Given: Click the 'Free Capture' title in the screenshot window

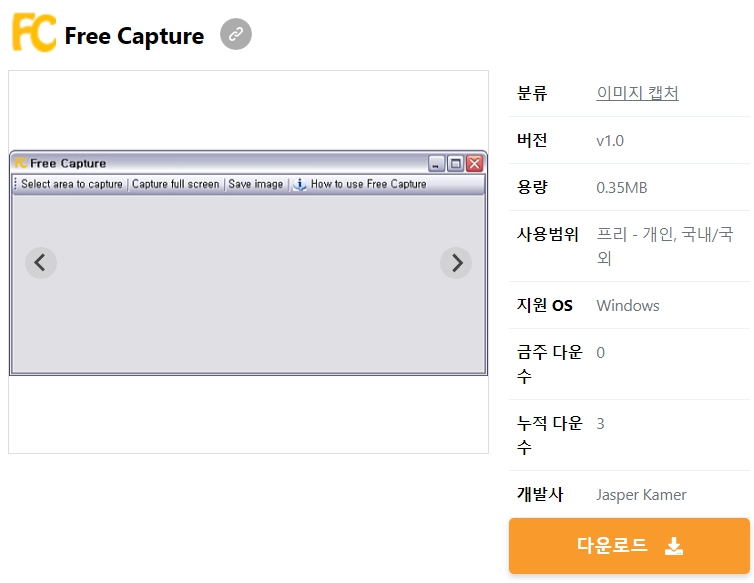Looking at the screenshot, I should (68, 164).
